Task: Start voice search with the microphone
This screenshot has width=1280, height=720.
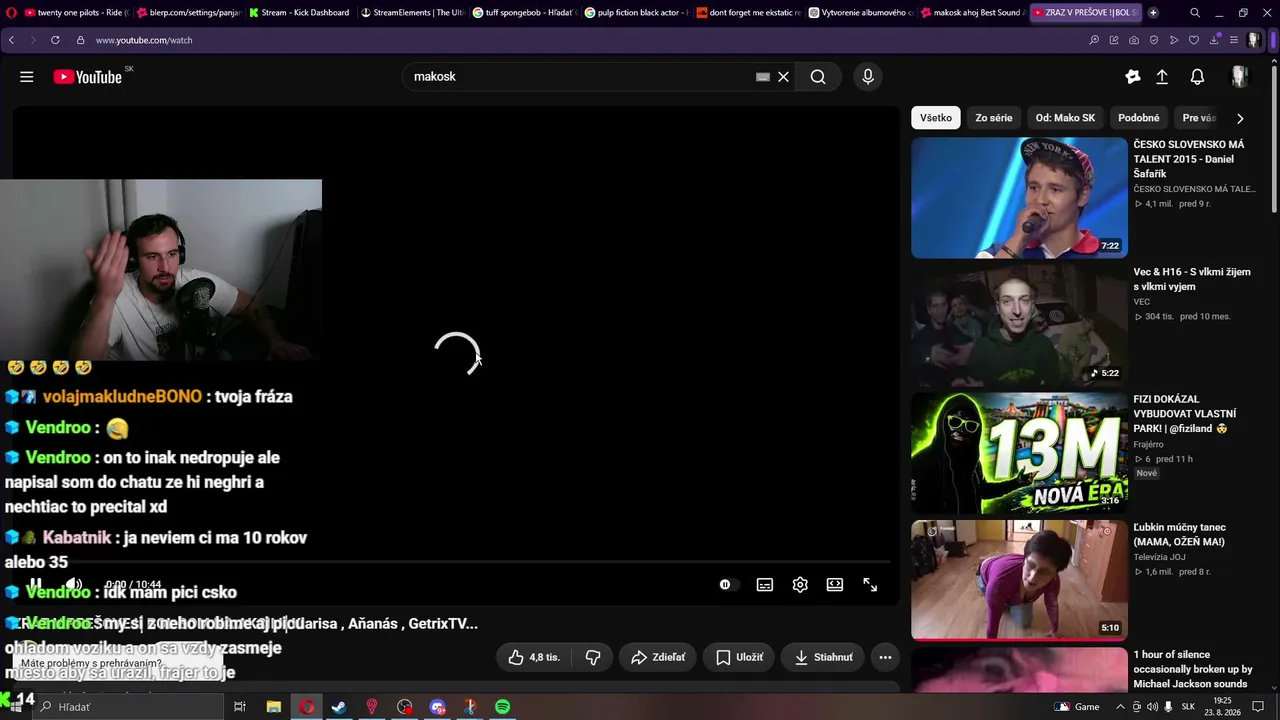Action: tap(868, 77)
